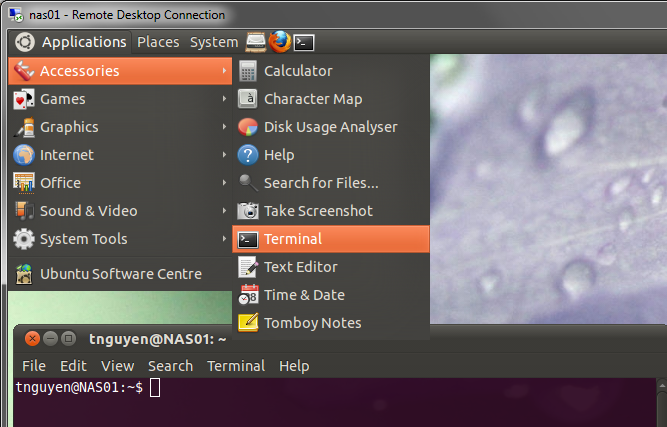
Task: Click the Search for Files magnifier icon
Action: (x=248, y=183)
